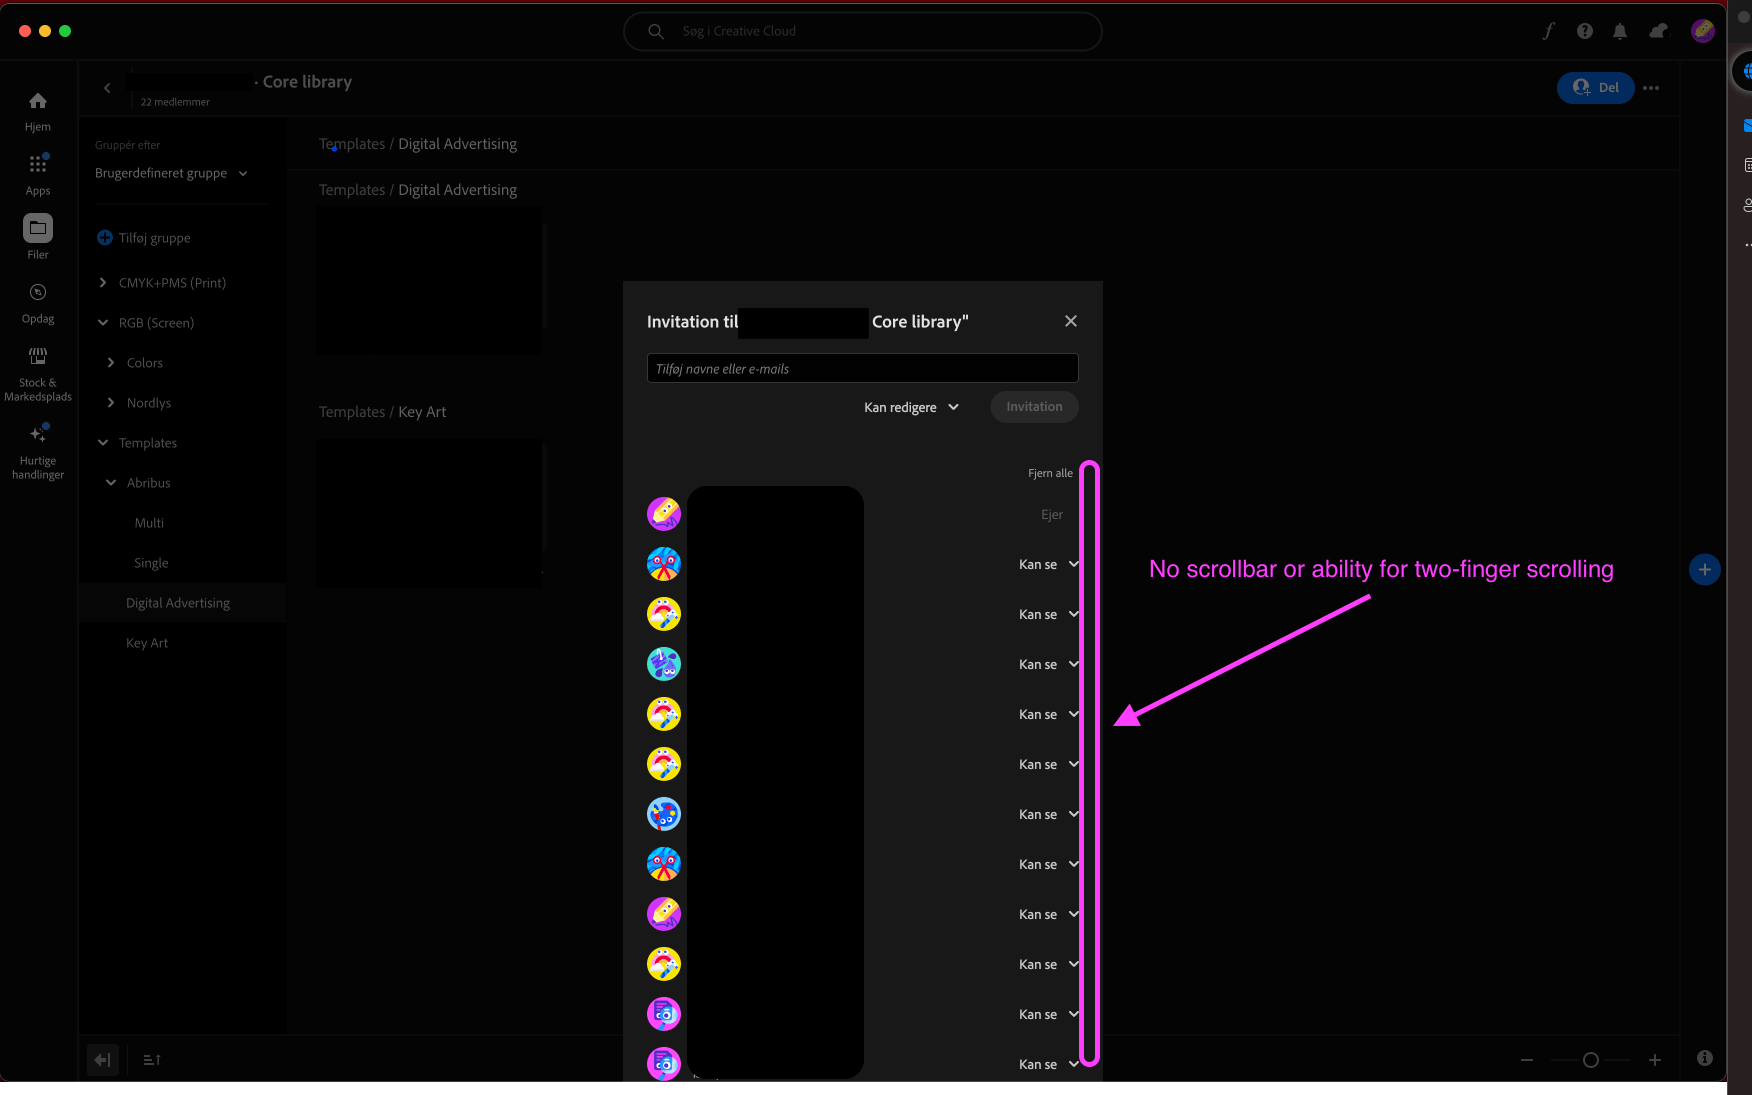Open notifications with the bell icon
The width and height of the screenshot is (1752, 1095).
pyautogui.click(x=1620, y=31)
